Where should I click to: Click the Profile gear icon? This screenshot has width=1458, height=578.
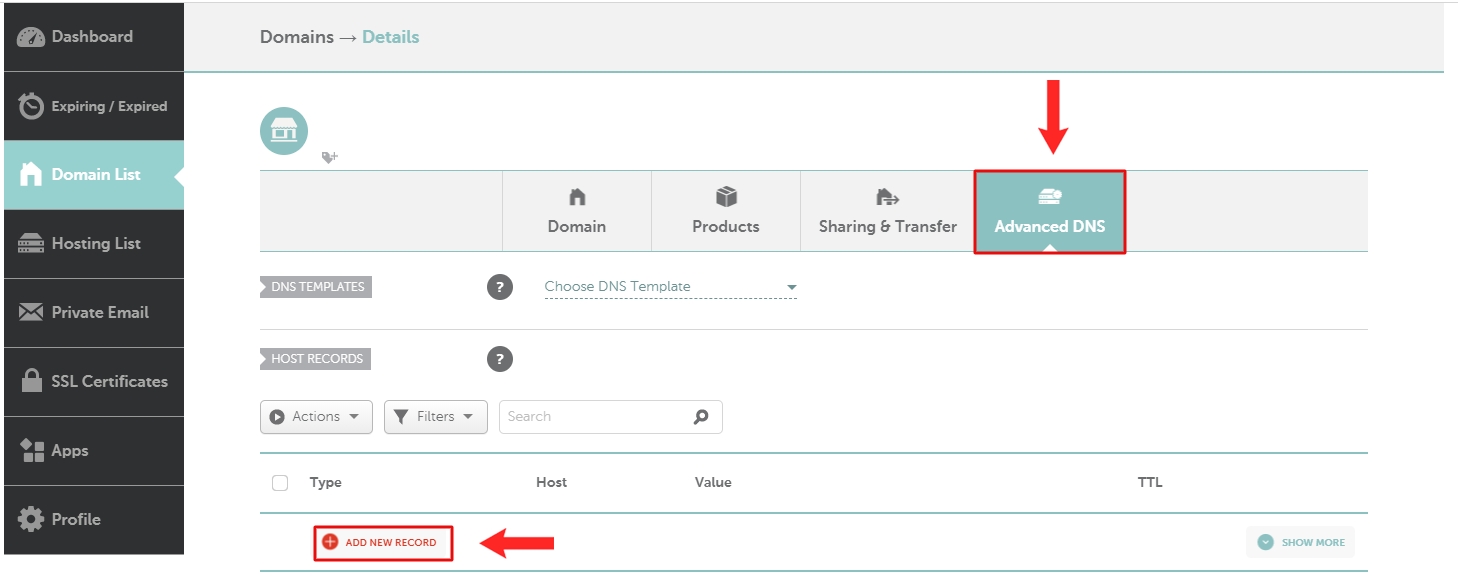point(32,520)
